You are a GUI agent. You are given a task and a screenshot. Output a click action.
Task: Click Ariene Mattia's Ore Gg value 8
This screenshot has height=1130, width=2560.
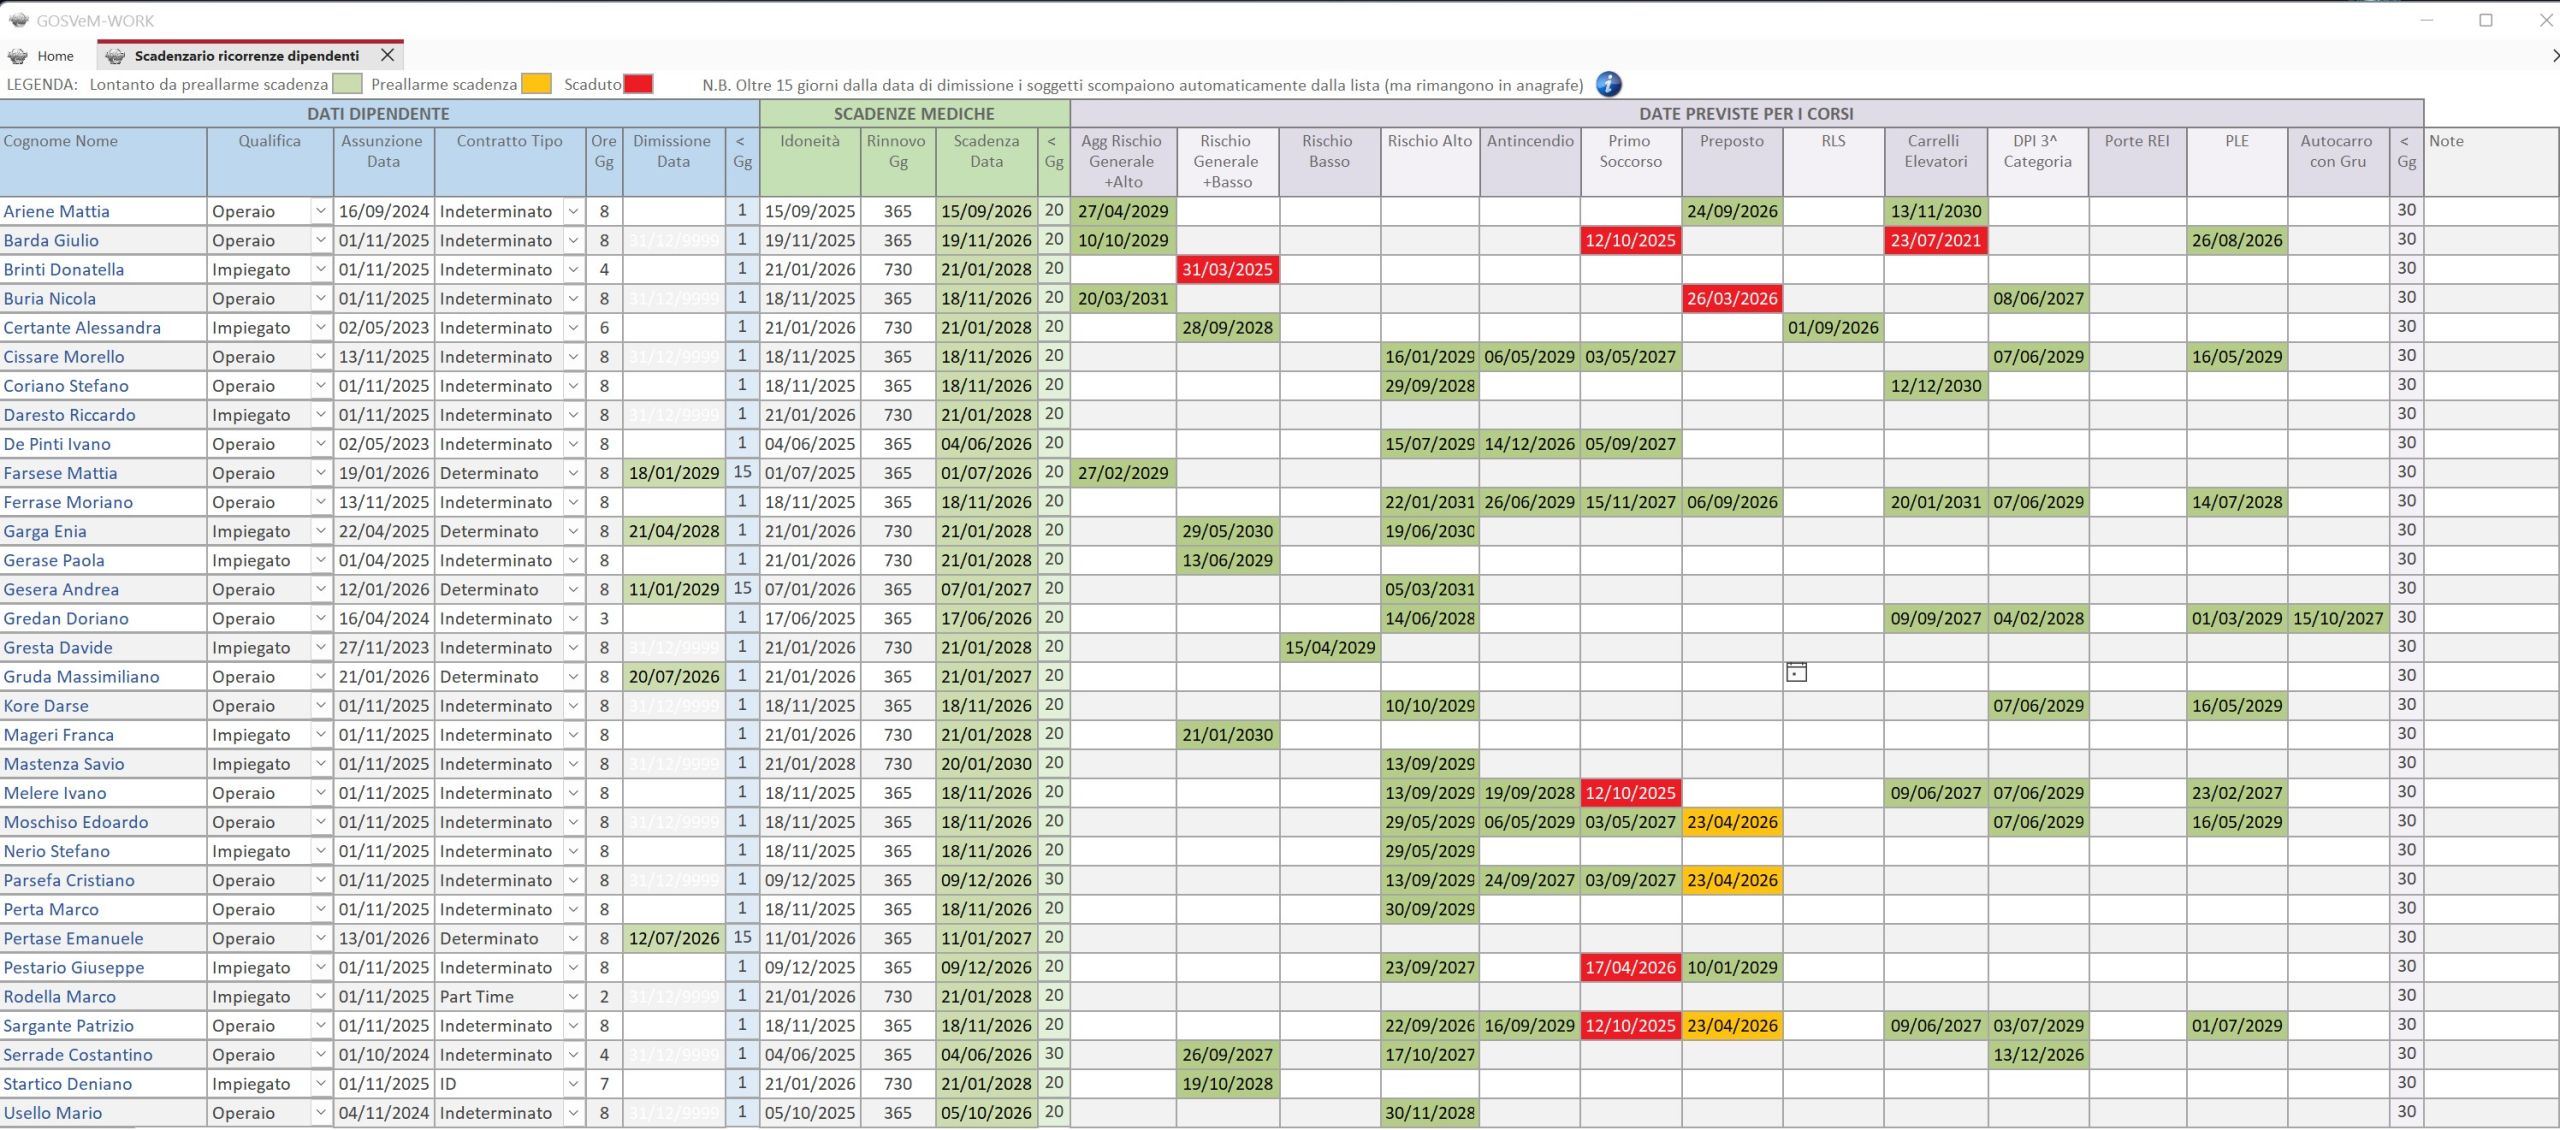(604, 211)
